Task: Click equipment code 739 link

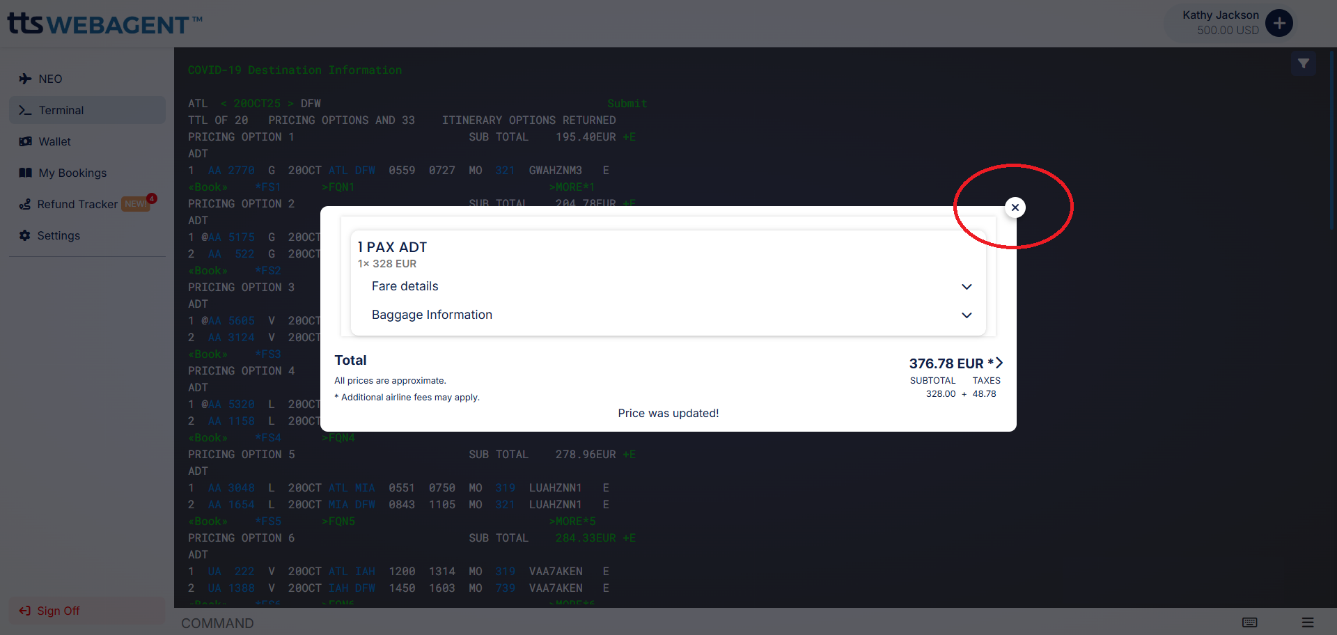Action: point(505,588)
